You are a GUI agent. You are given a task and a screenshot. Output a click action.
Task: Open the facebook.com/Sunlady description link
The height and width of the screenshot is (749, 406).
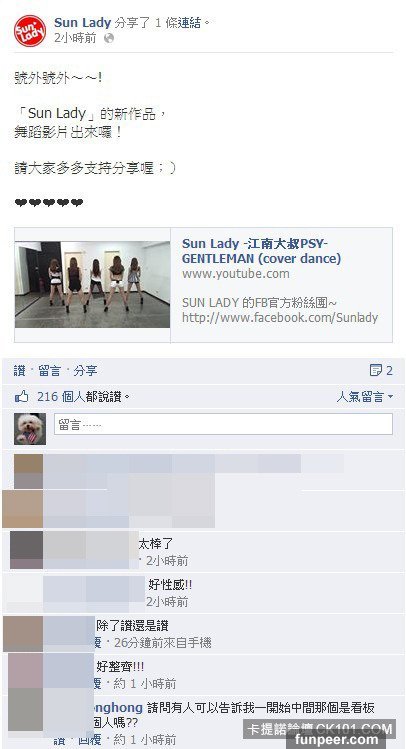click(x=280, y=318)
